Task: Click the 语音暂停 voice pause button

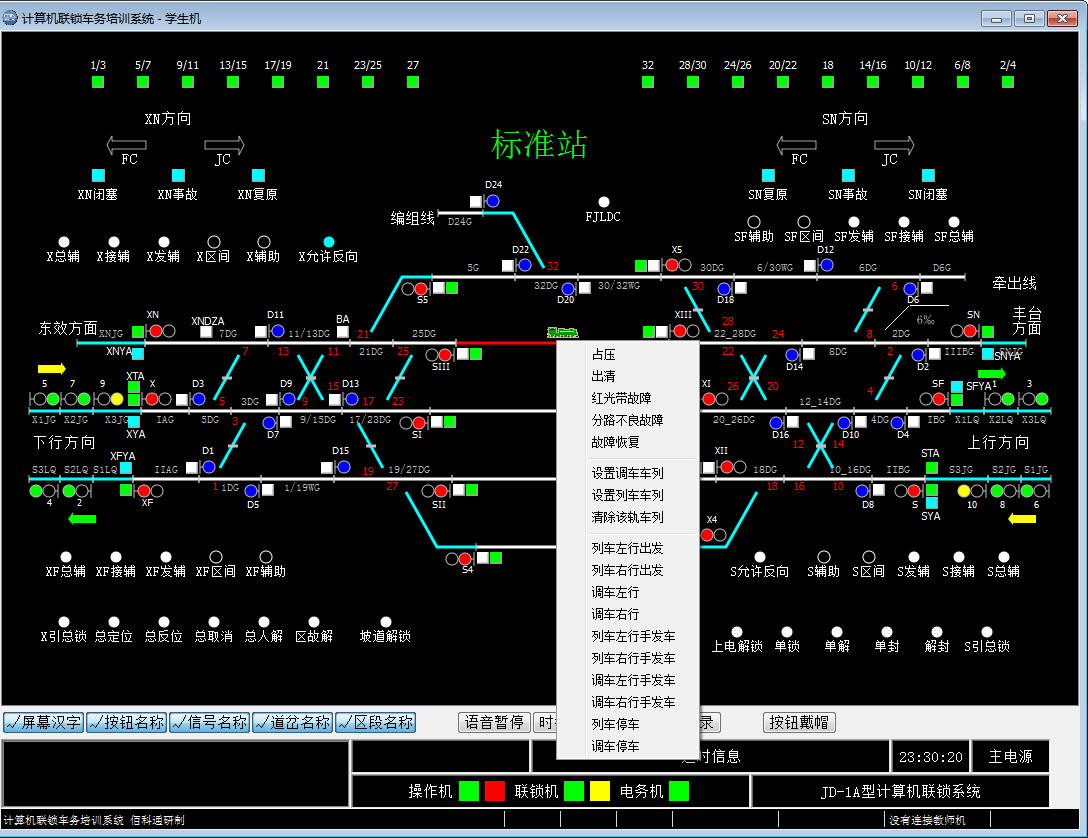Action: click(494, 722)
